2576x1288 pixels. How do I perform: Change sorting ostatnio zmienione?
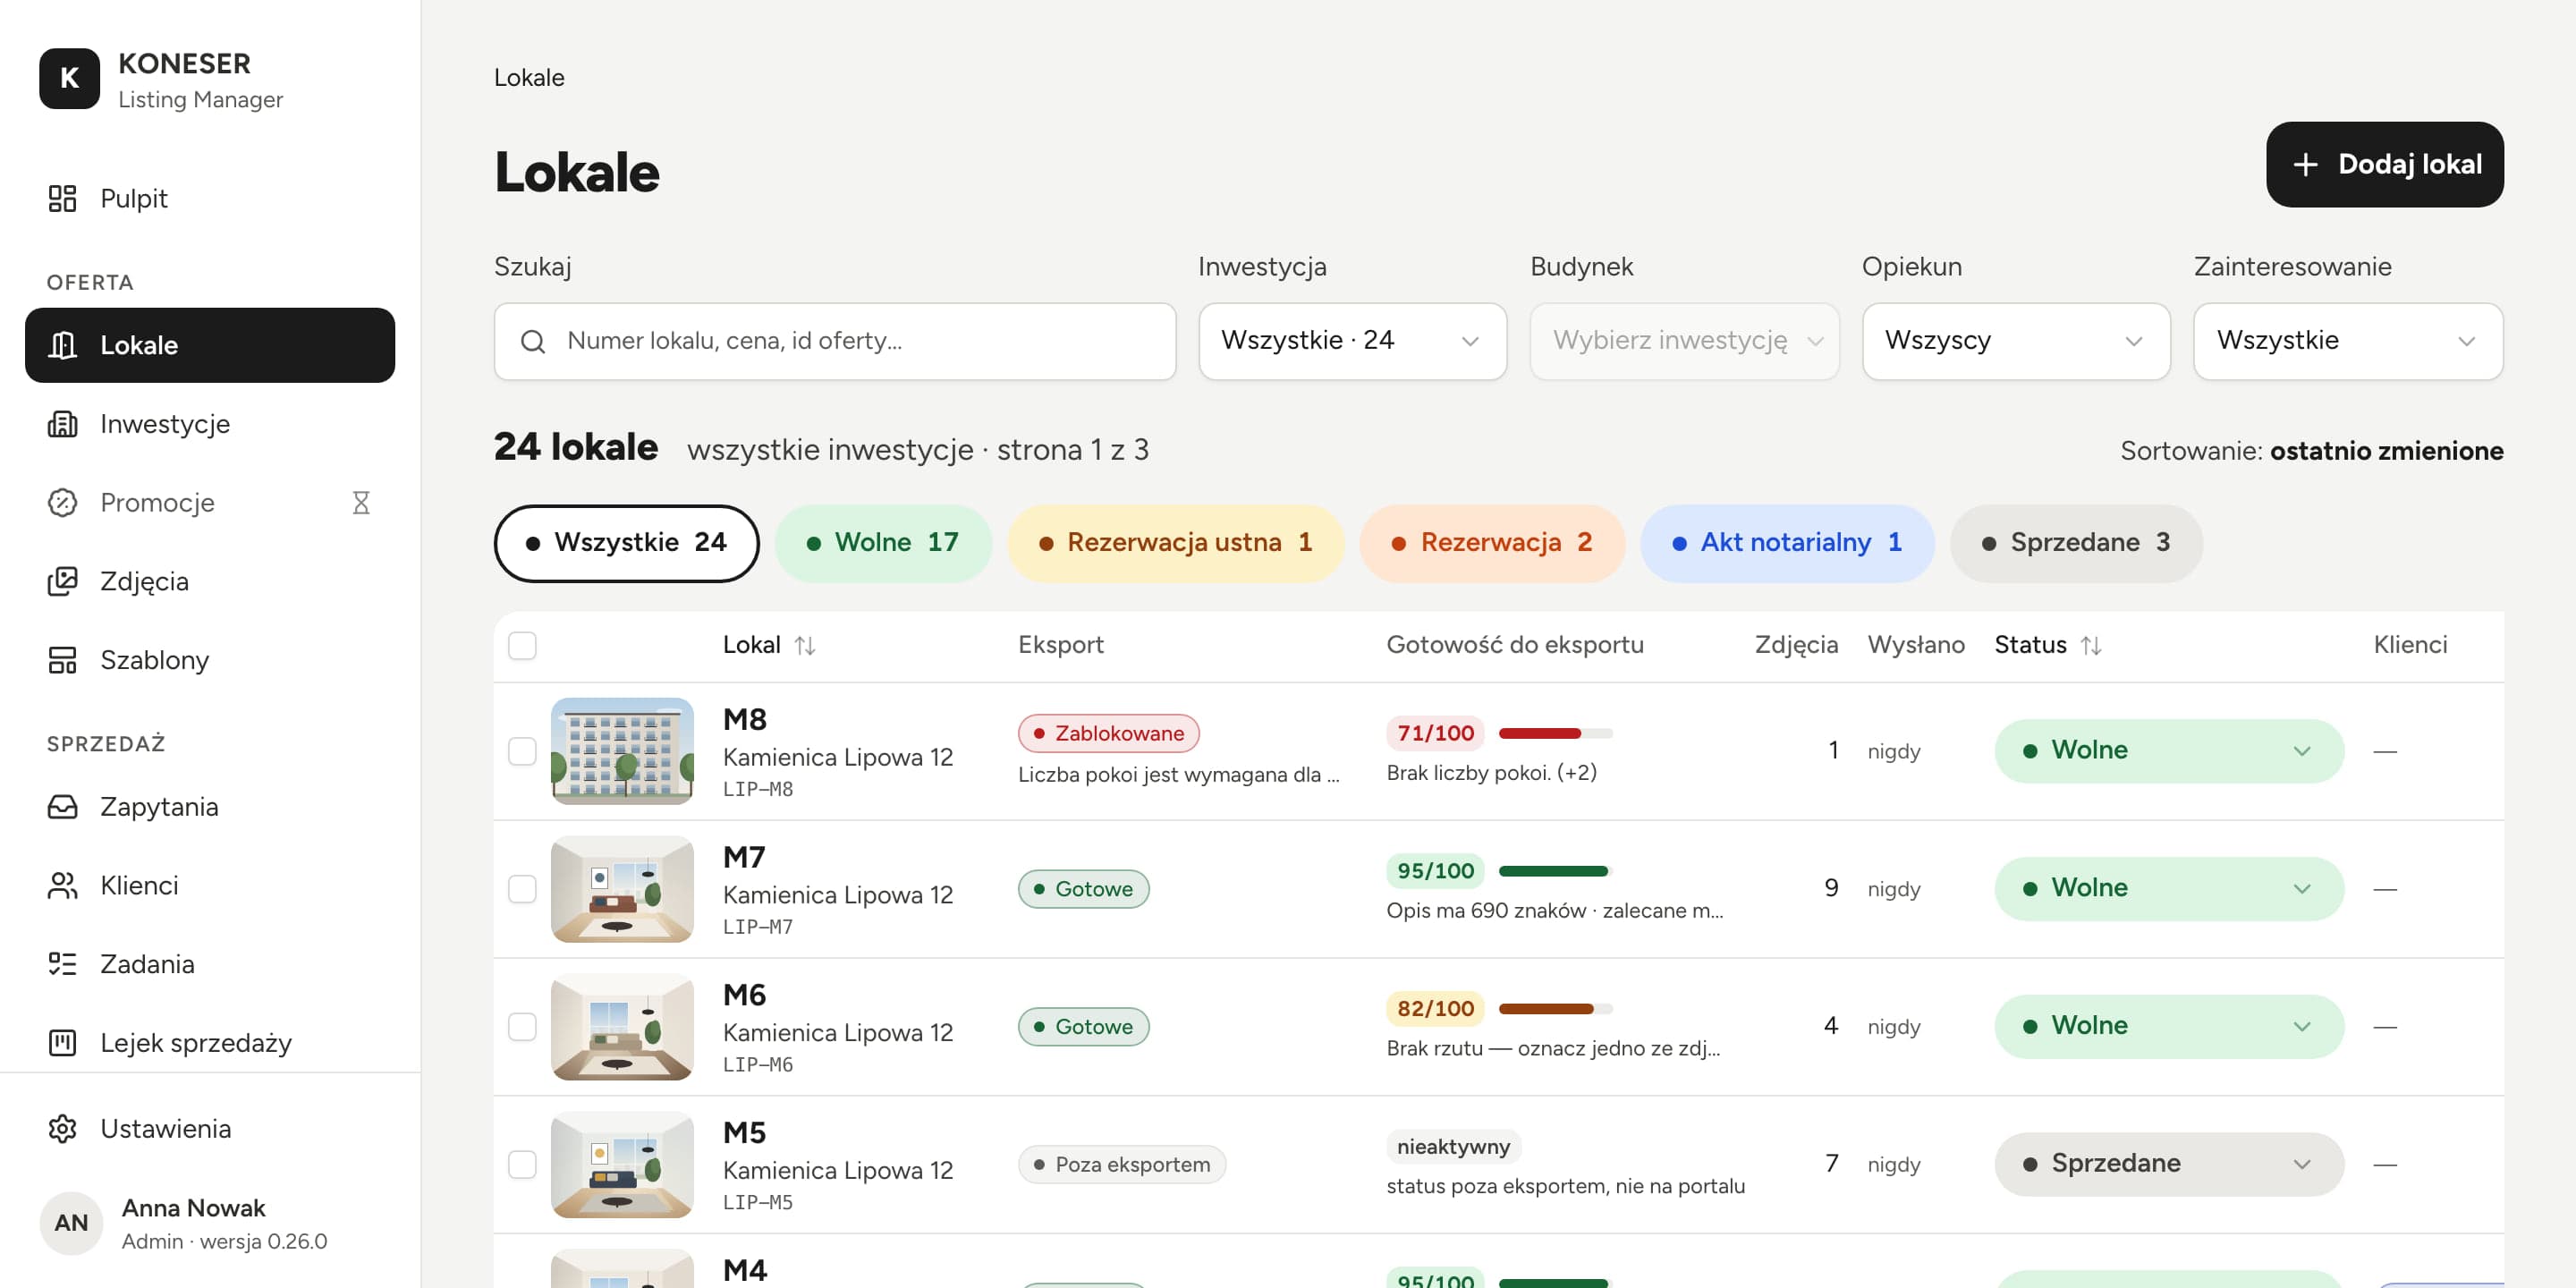tap(2386, 451)
